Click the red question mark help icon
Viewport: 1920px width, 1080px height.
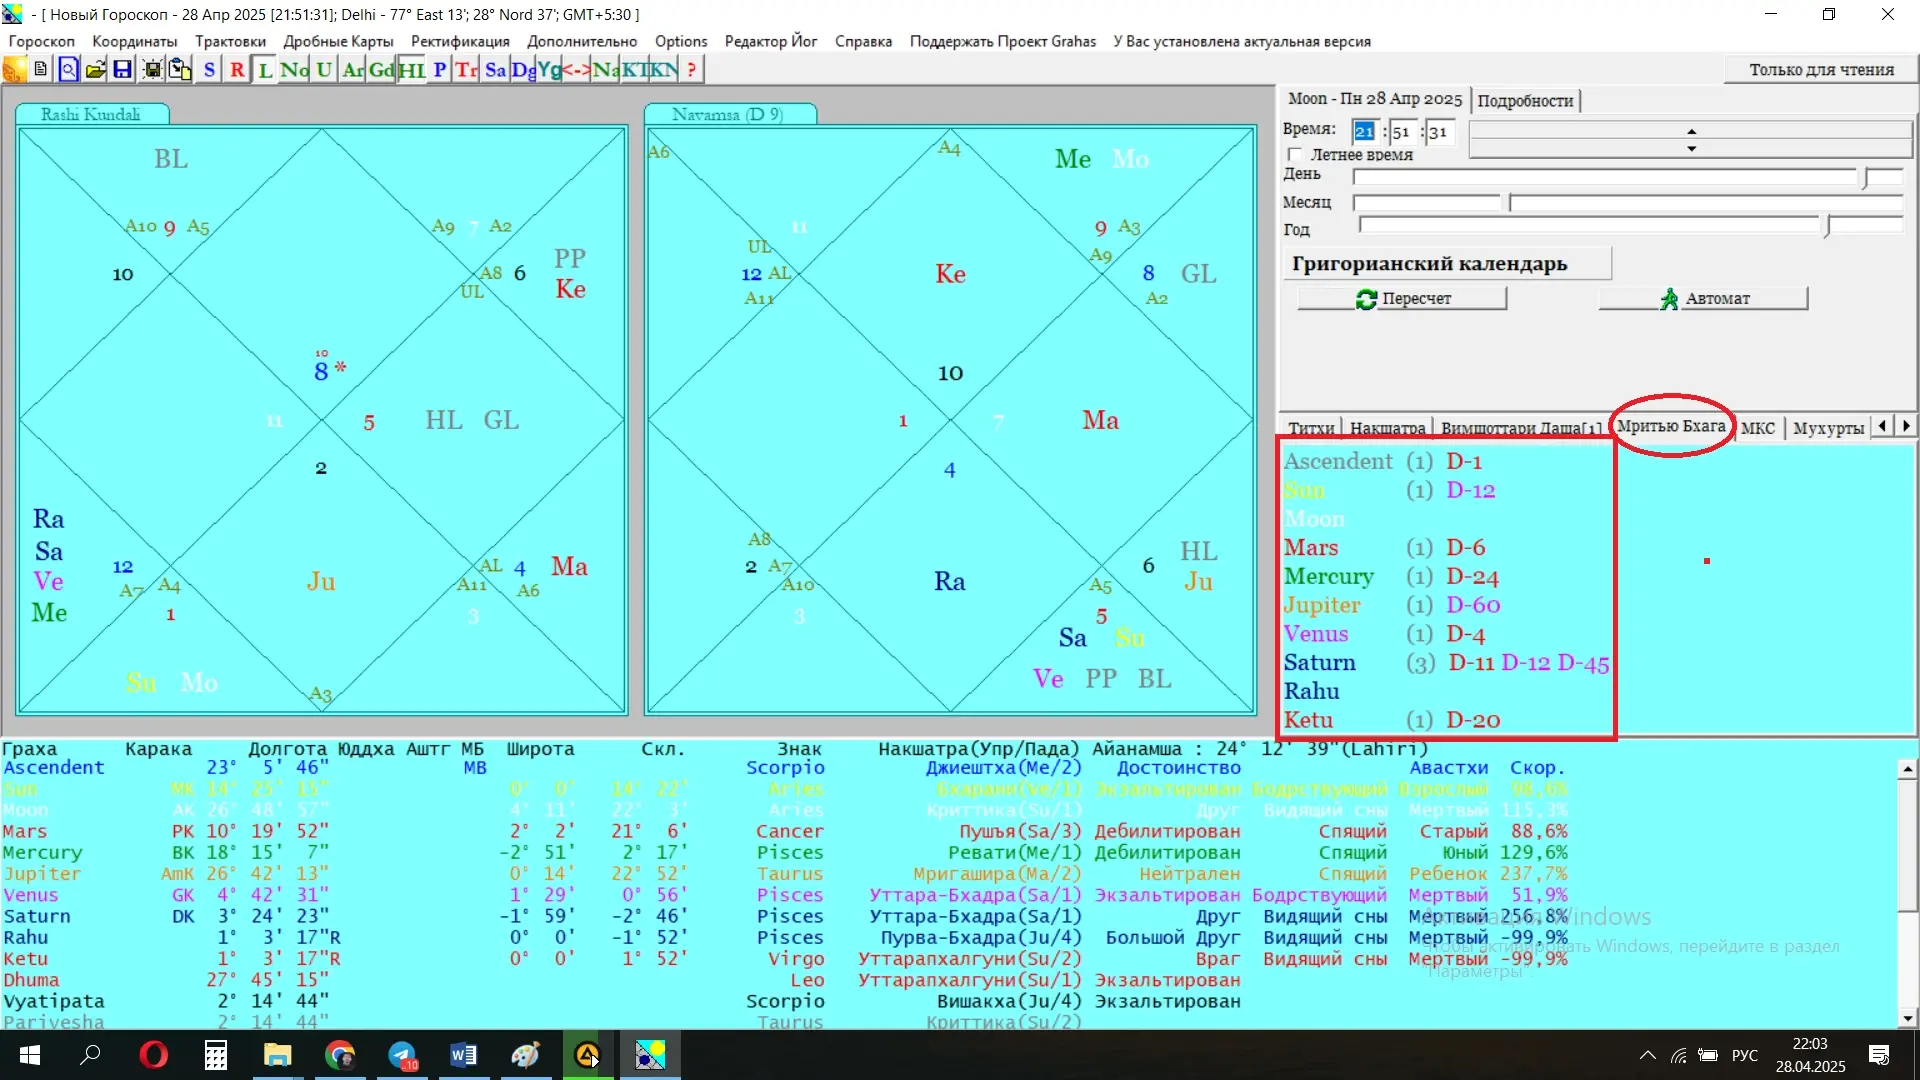691,69
